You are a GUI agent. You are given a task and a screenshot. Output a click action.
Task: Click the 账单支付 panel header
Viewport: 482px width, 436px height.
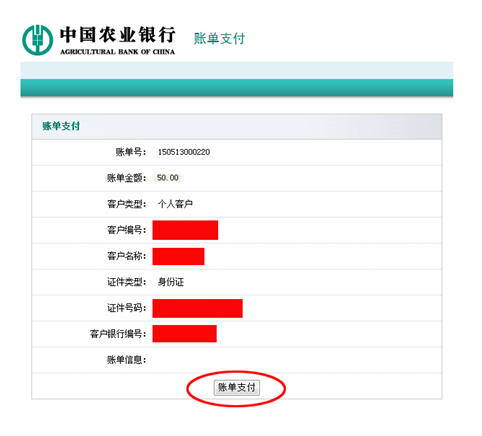tap(237, 126)
